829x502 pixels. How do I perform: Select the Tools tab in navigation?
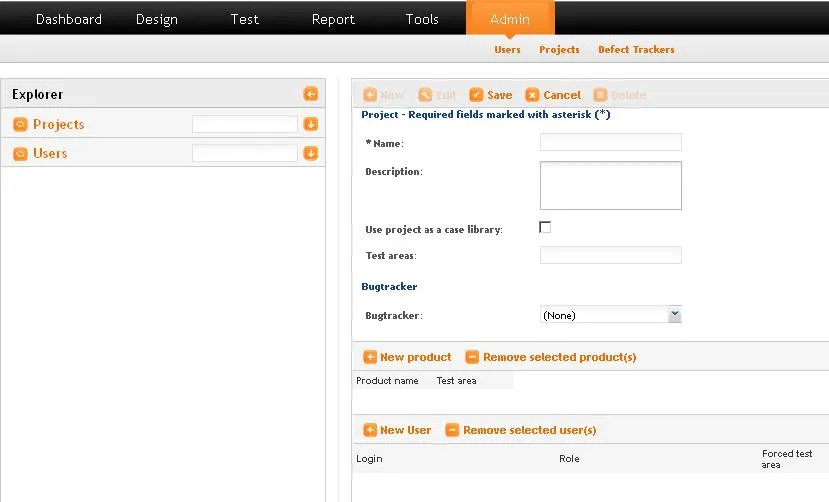(x=422, y=19)
